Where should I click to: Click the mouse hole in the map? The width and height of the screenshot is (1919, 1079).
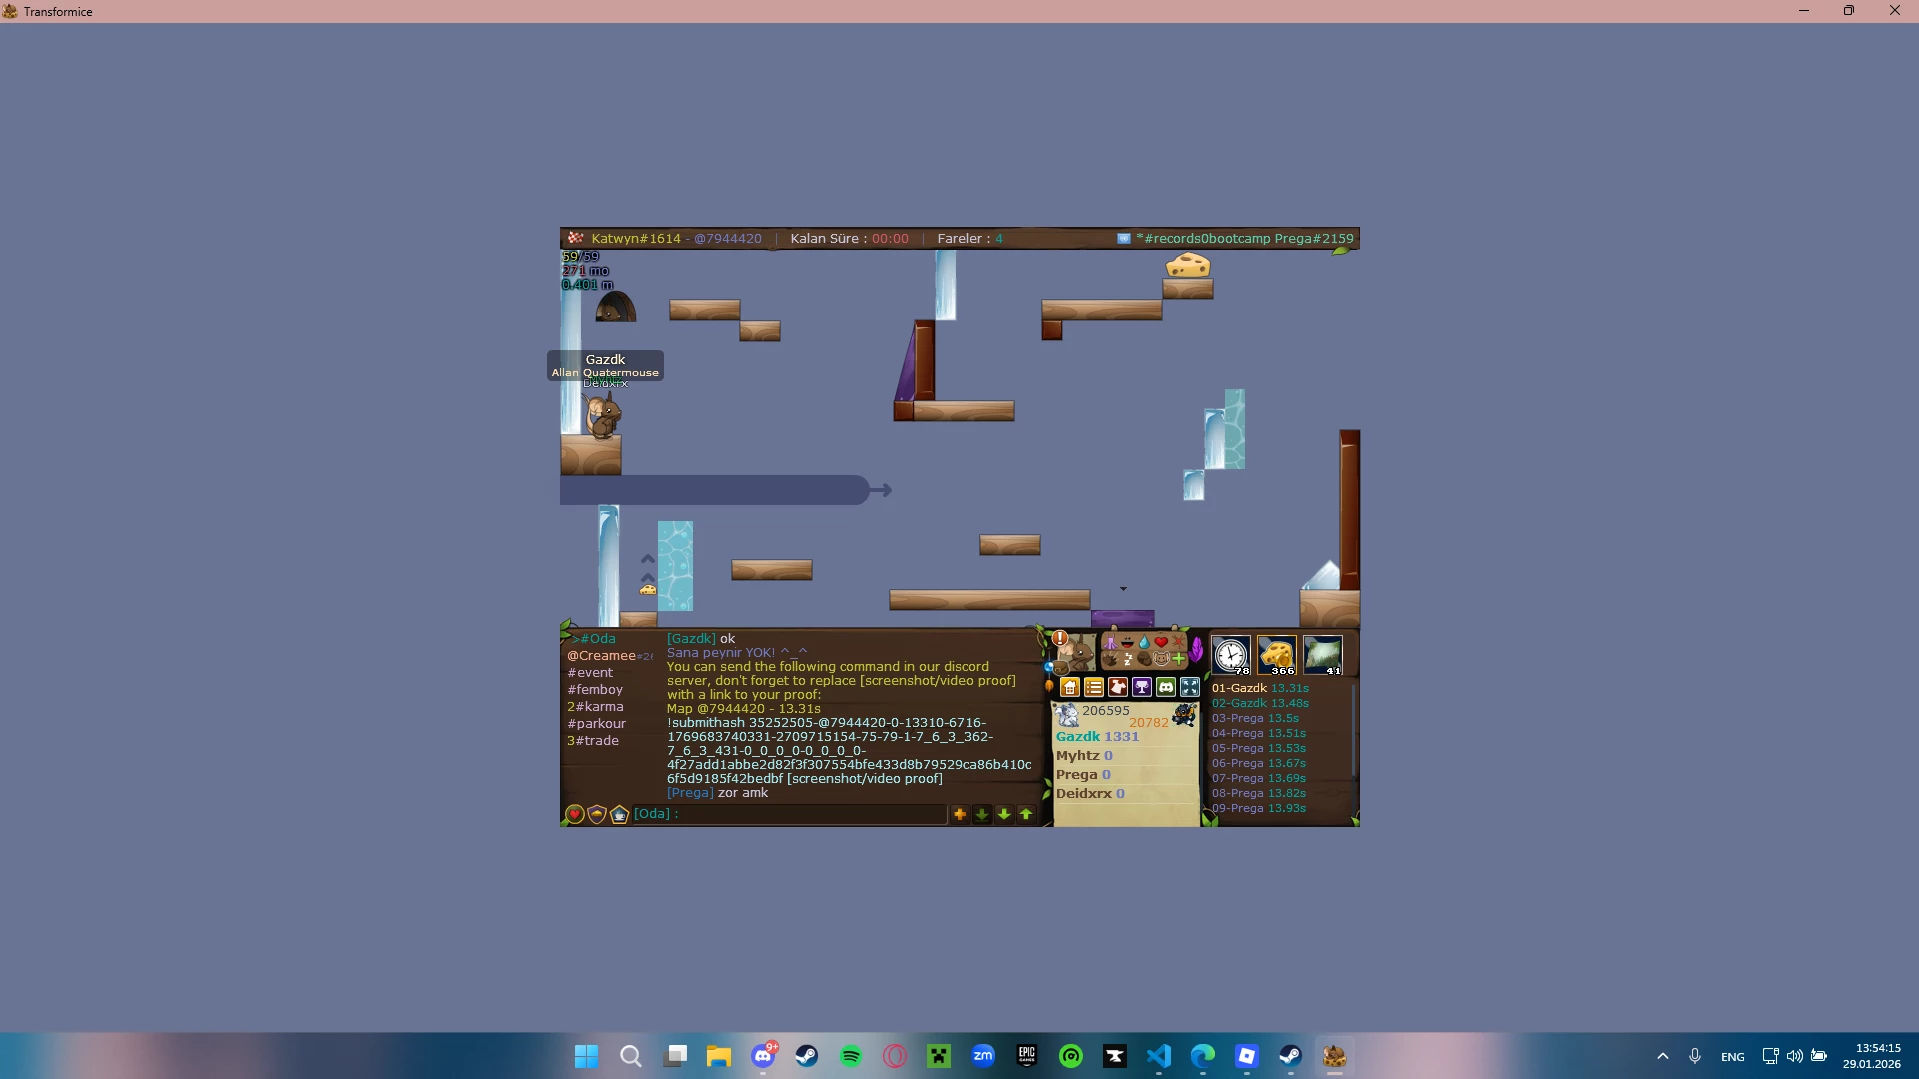(x=615, y=306)
